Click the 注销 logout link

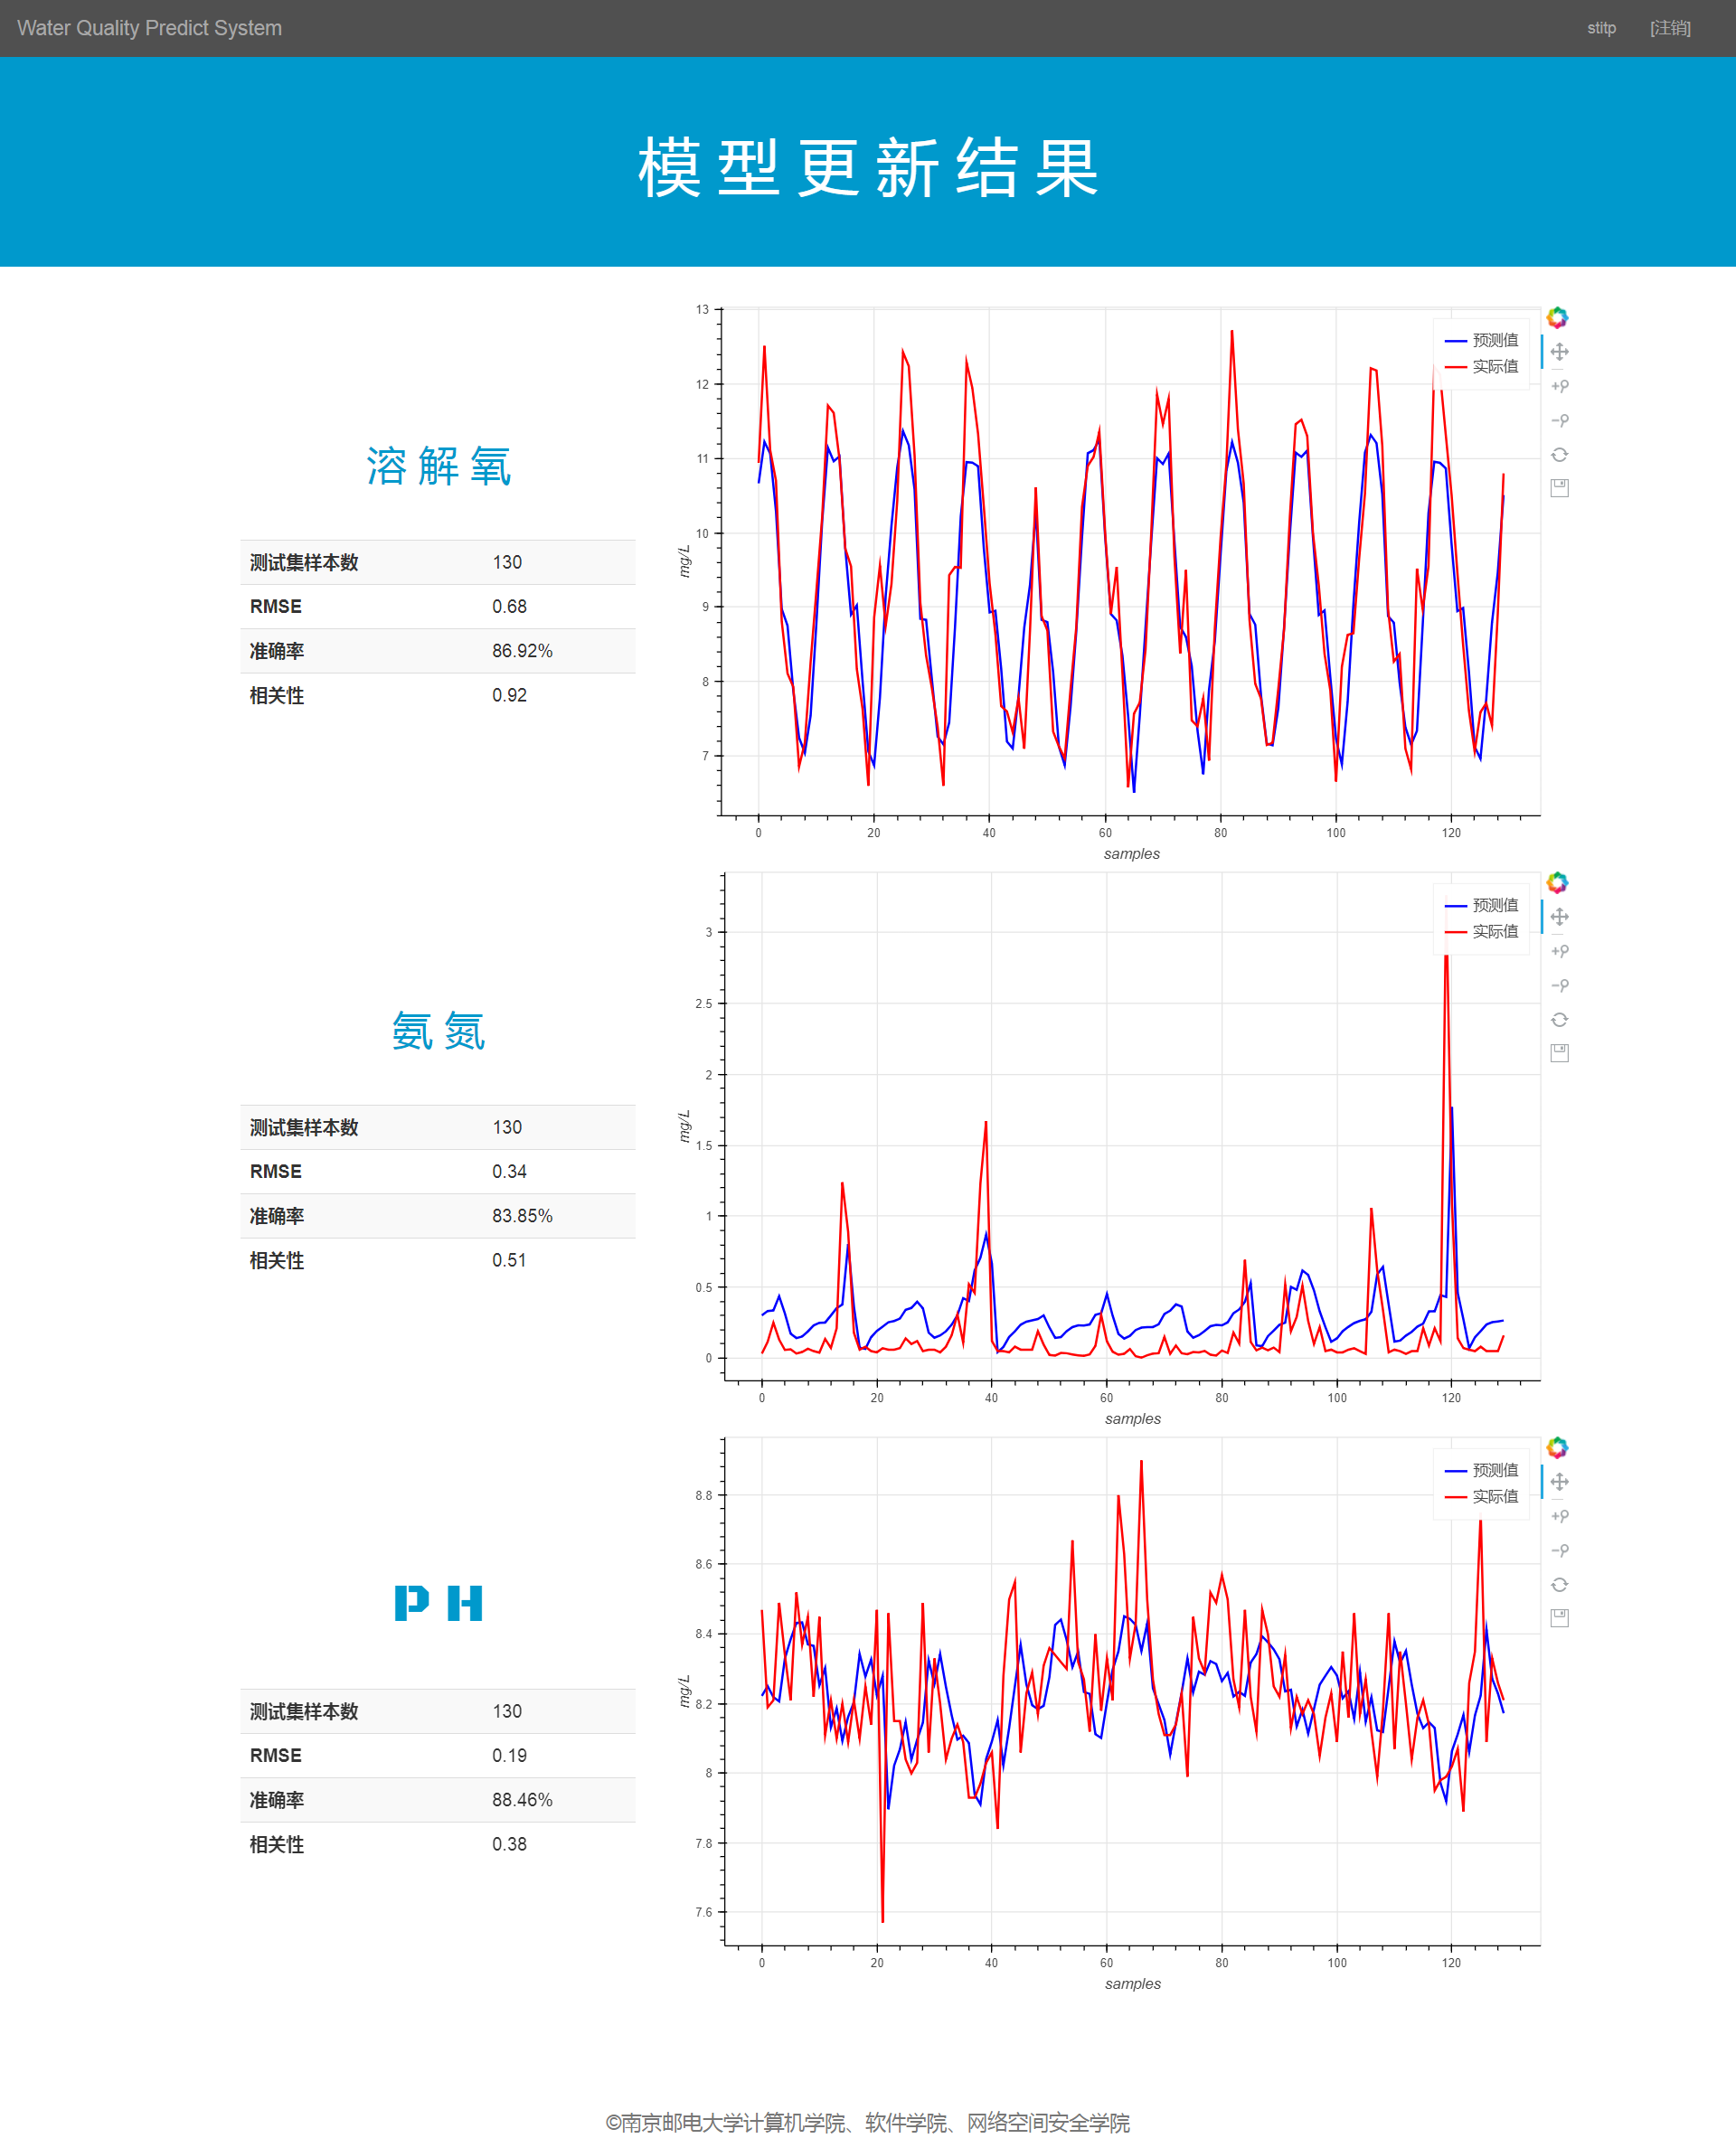[1670, 28]
